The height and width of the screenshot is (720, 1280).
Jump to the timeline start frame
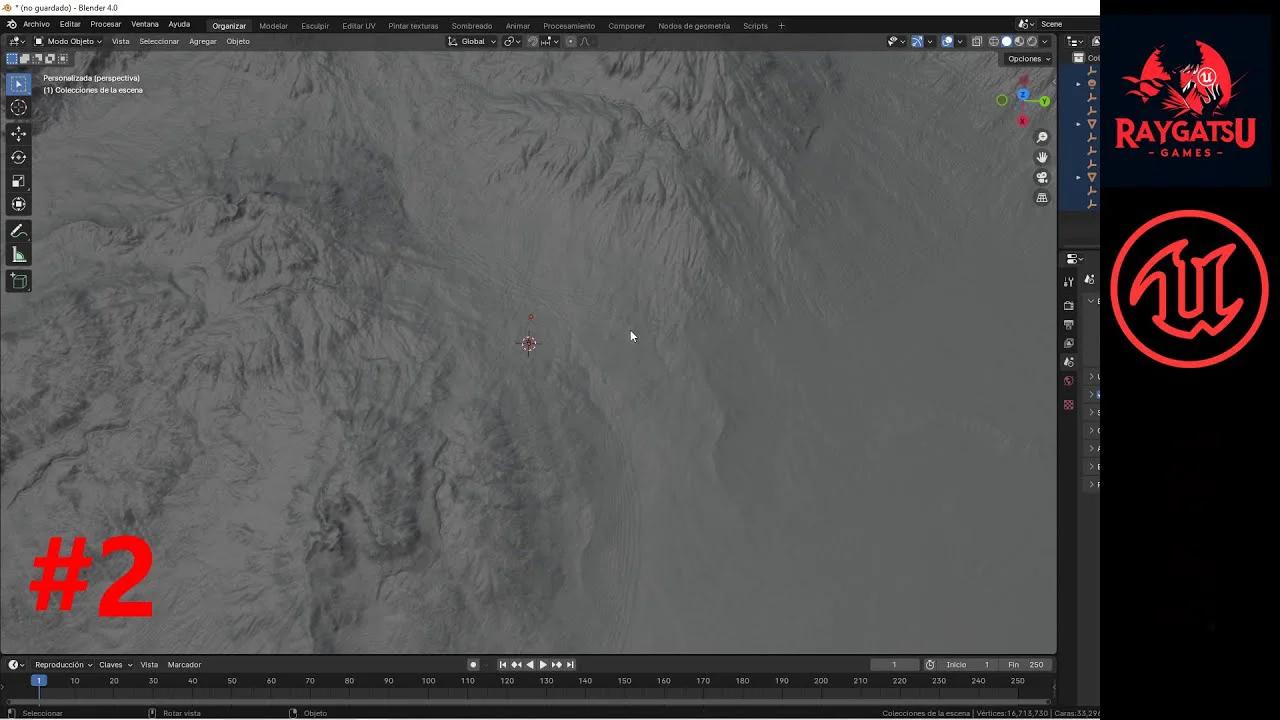pos(503,665)
